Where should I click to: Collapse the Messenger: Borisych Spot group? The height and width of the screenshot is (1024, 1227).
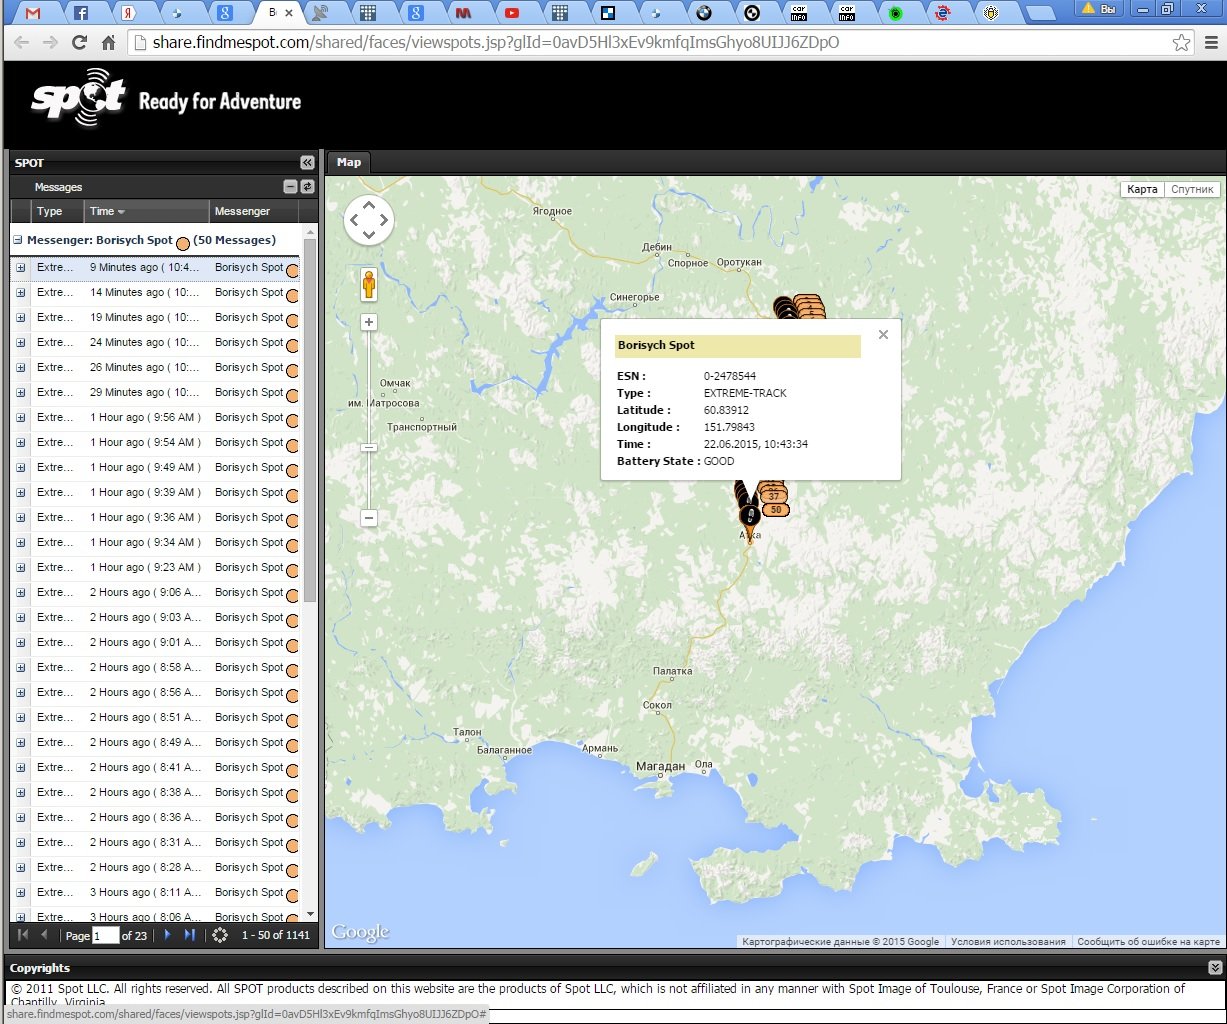point(18,241)
